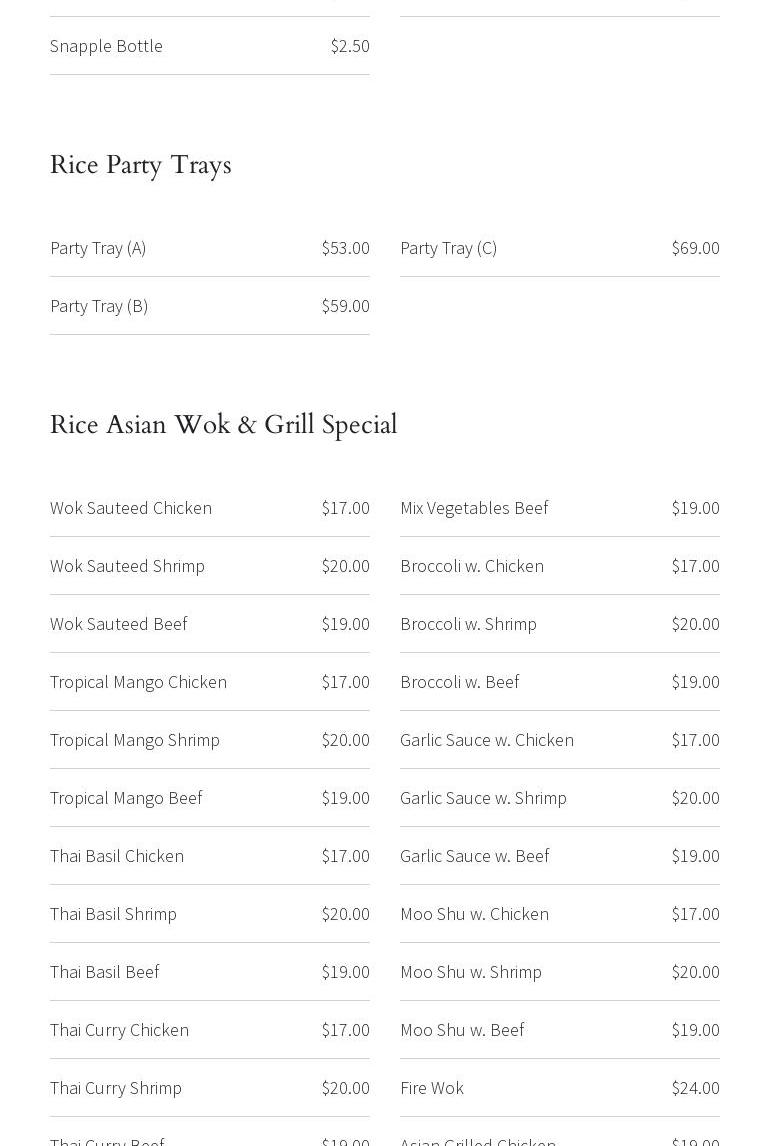Choose Tropical Mango Chicken
Viewport: 770px width, 1146px height.
(138, 682)
